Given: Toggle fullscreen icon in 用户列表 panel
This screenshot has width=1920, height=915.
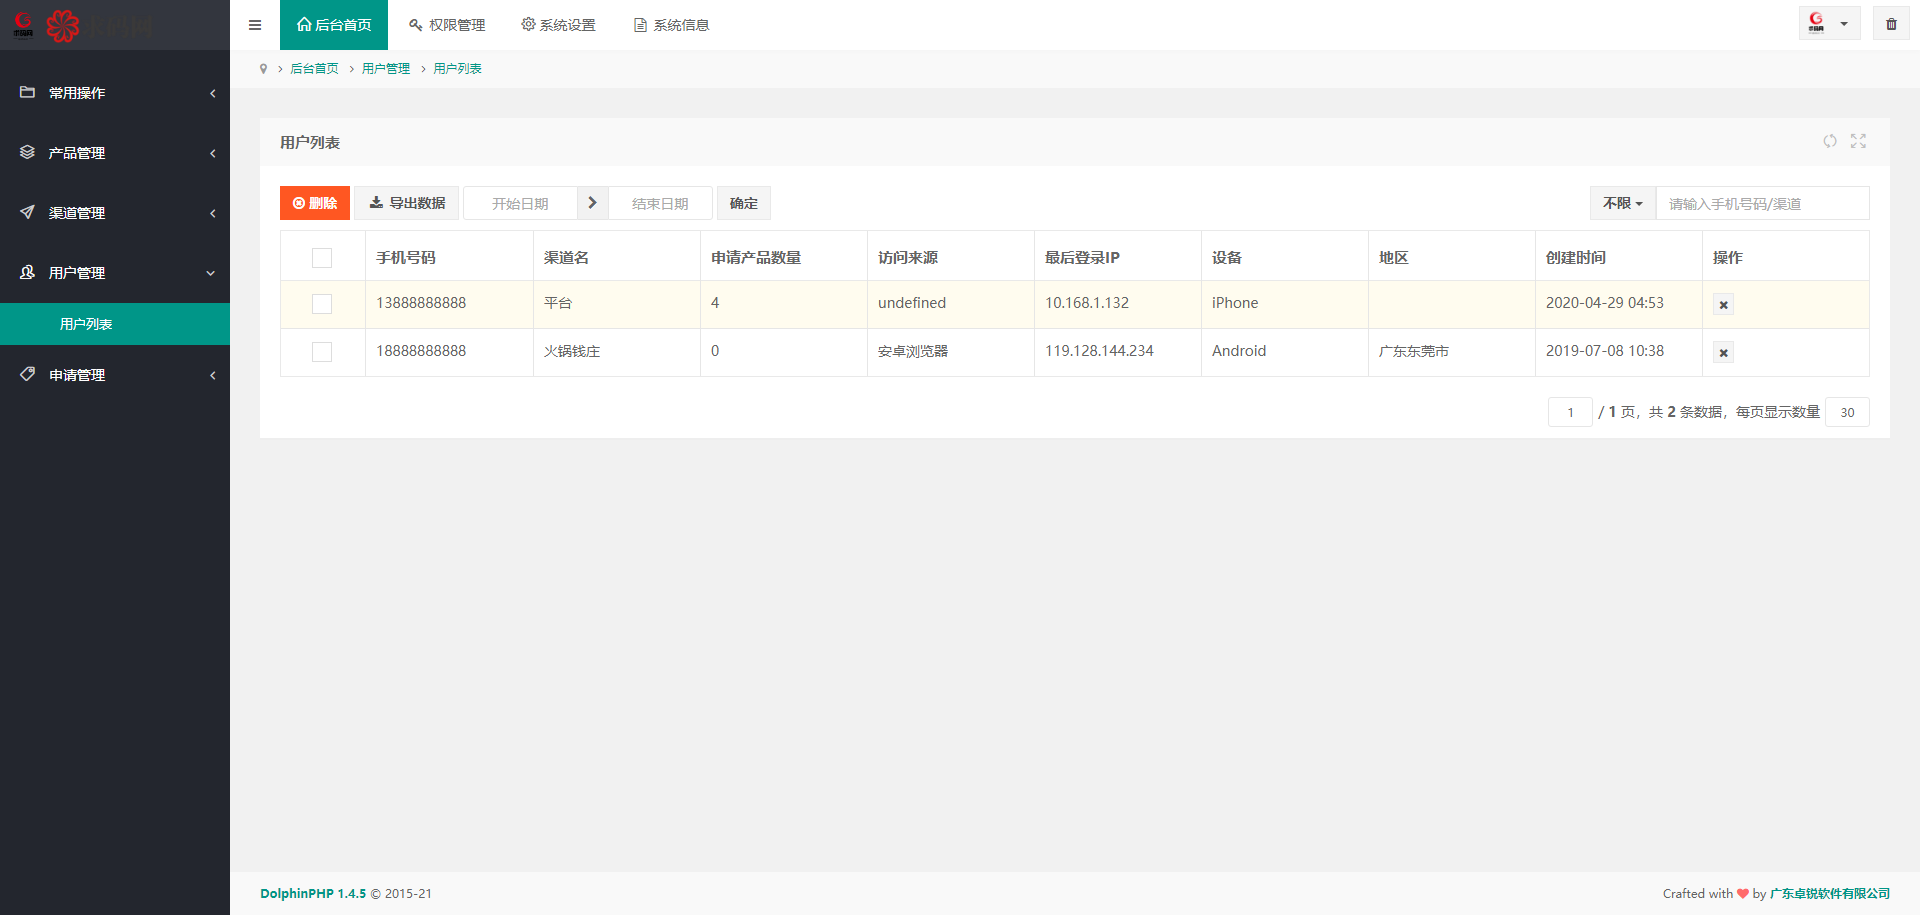Looking at the screenshot, I should (x=1858, y=141).
